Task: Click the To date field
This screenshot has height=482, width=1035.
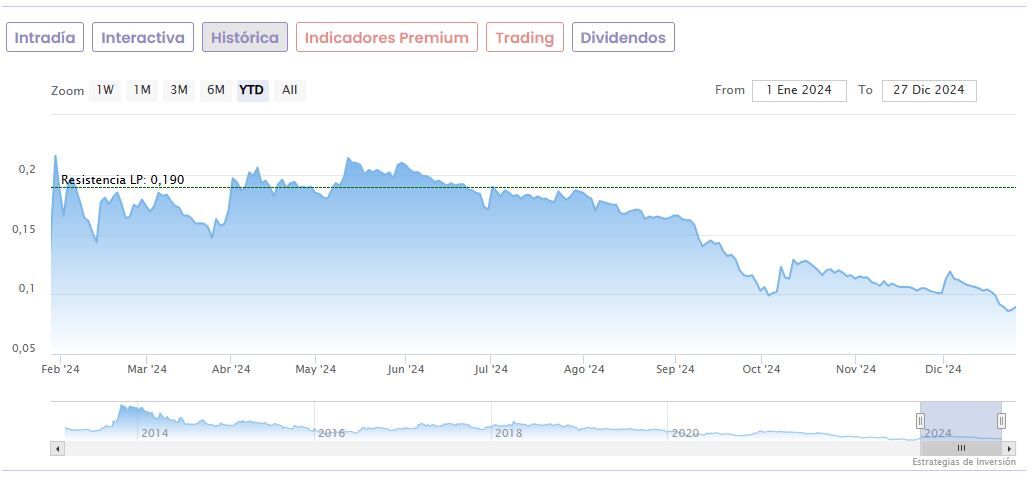Action: (x=929, y=90)
